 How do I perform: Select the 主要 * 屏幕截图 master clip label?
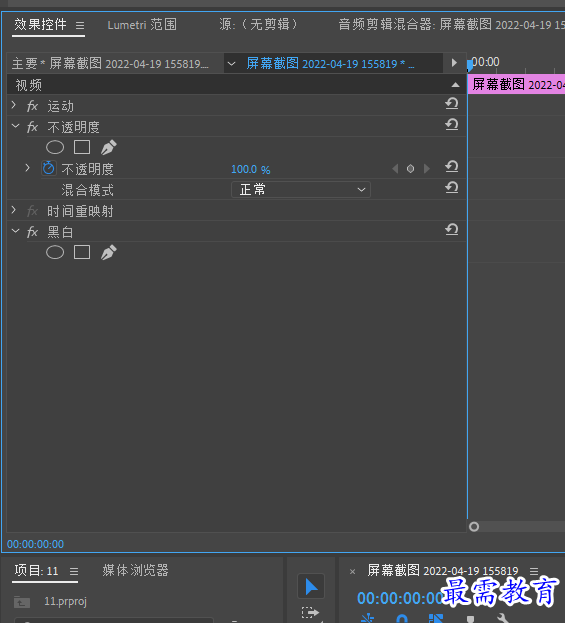pos(110,64)
